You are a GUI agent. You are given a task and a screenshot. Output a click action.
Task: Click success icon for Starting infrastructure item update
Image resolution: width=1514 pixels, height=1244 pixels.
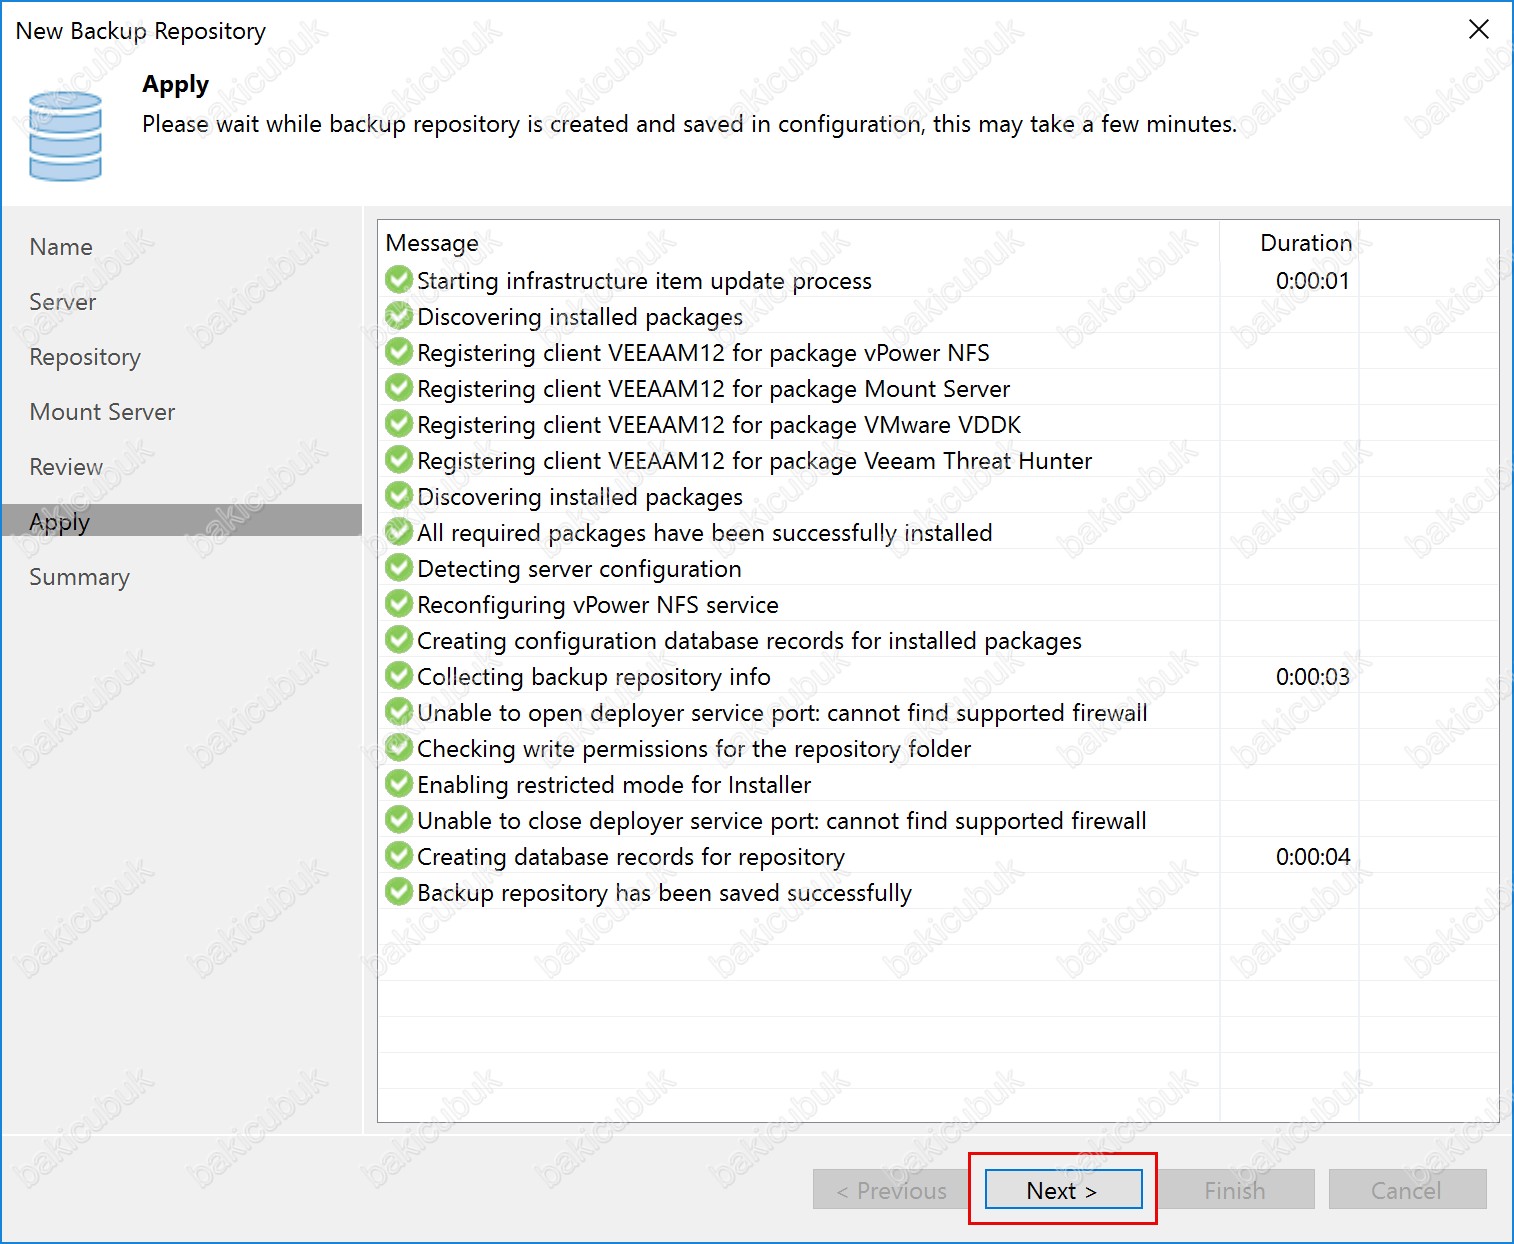coord(399,280)
